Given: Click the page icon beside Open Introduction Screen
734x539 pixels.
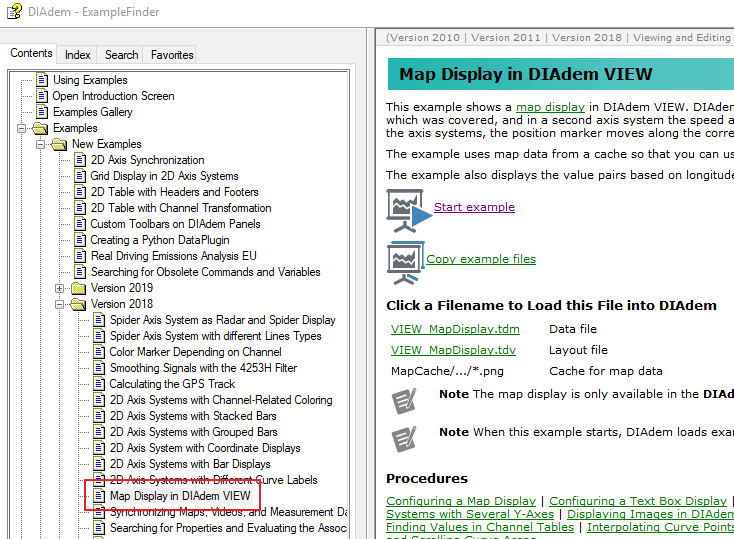Looking at the screenshot, I should (42, 96).
